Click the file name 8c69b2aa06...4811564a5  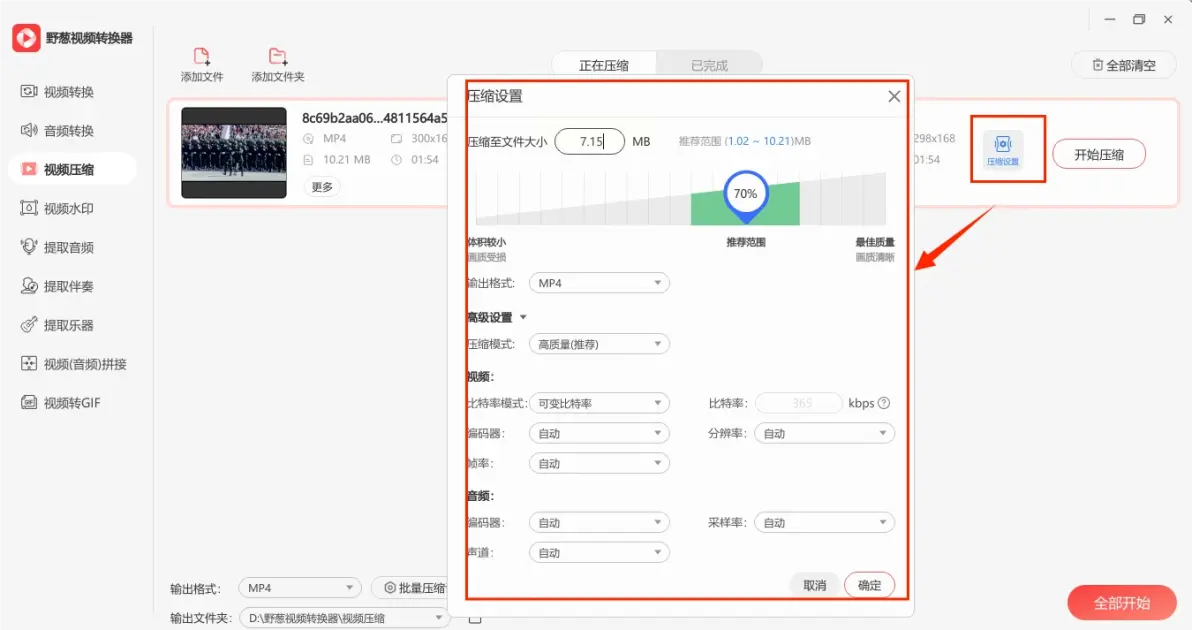pos(375,118)
